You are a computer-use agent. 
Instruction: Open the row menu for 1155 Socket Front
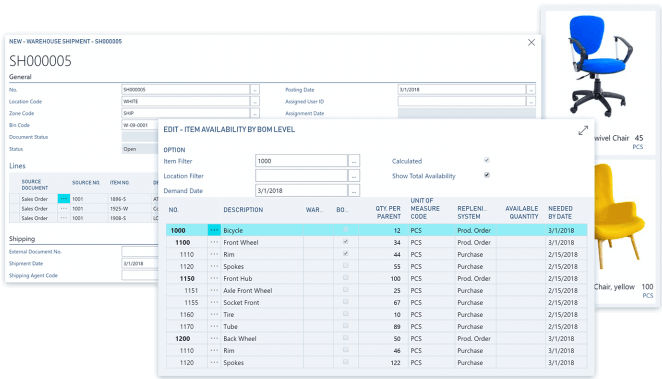pos(214,303)
